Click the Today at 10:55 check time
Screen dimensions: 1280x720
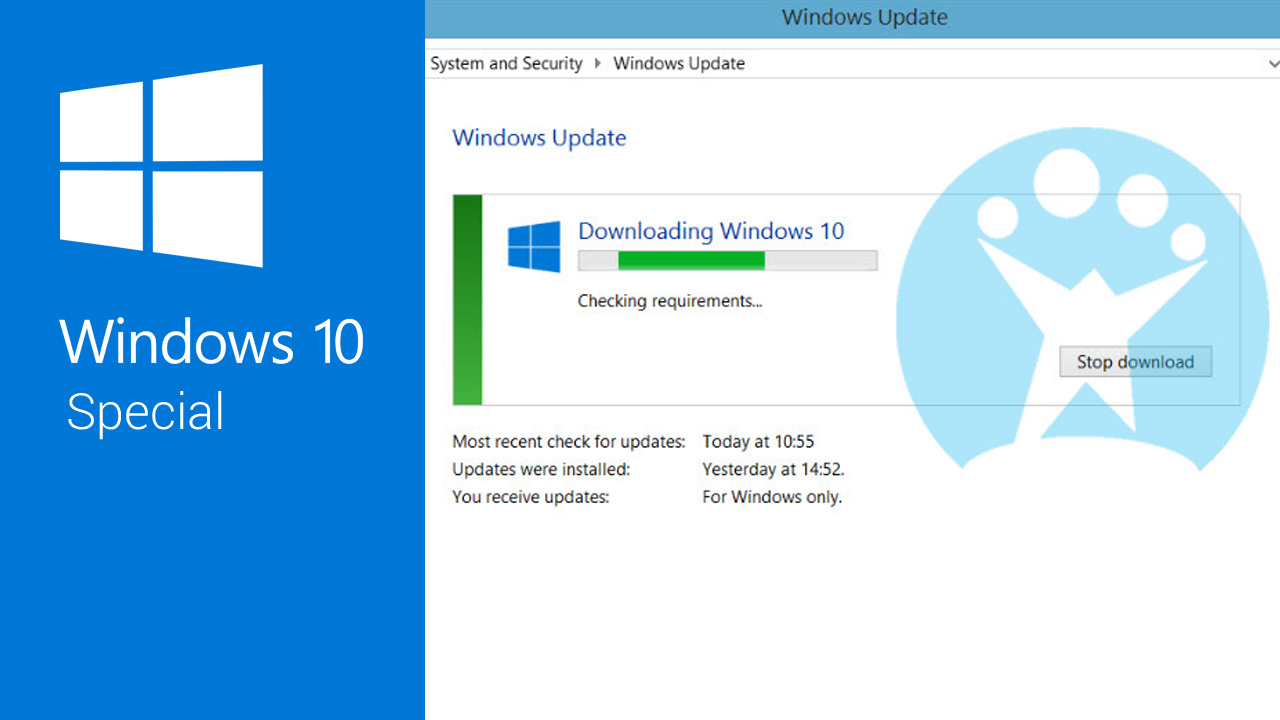click(758, 441)
